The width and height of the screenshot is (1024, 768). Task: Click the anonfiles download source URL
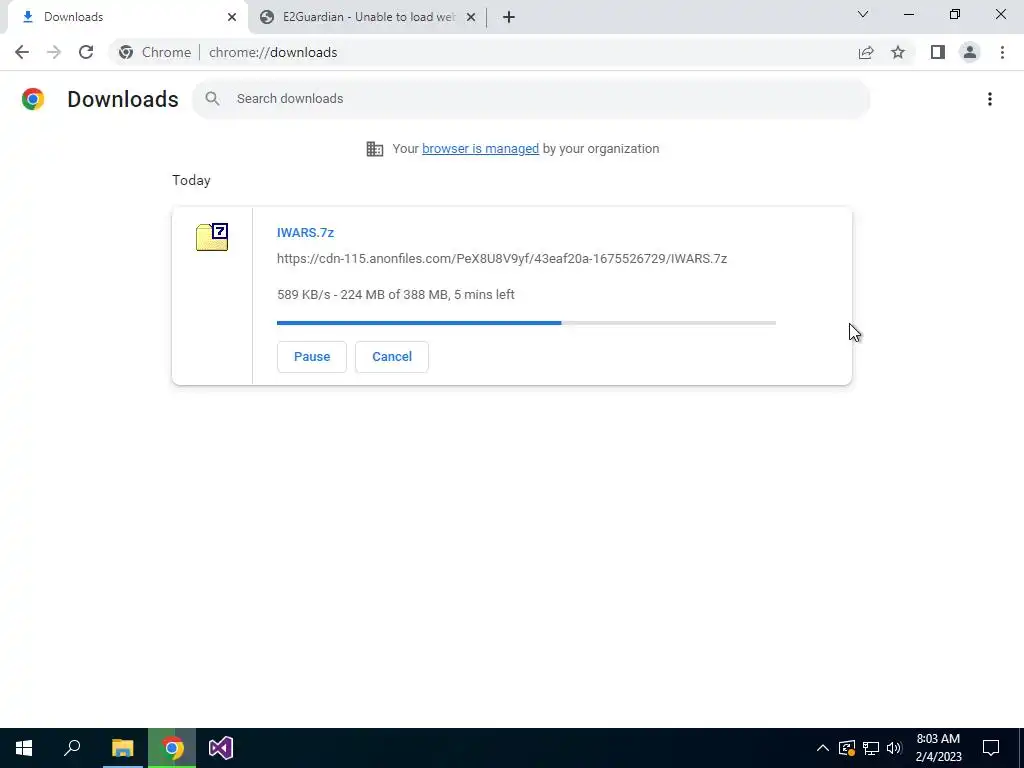pos(502,259)
